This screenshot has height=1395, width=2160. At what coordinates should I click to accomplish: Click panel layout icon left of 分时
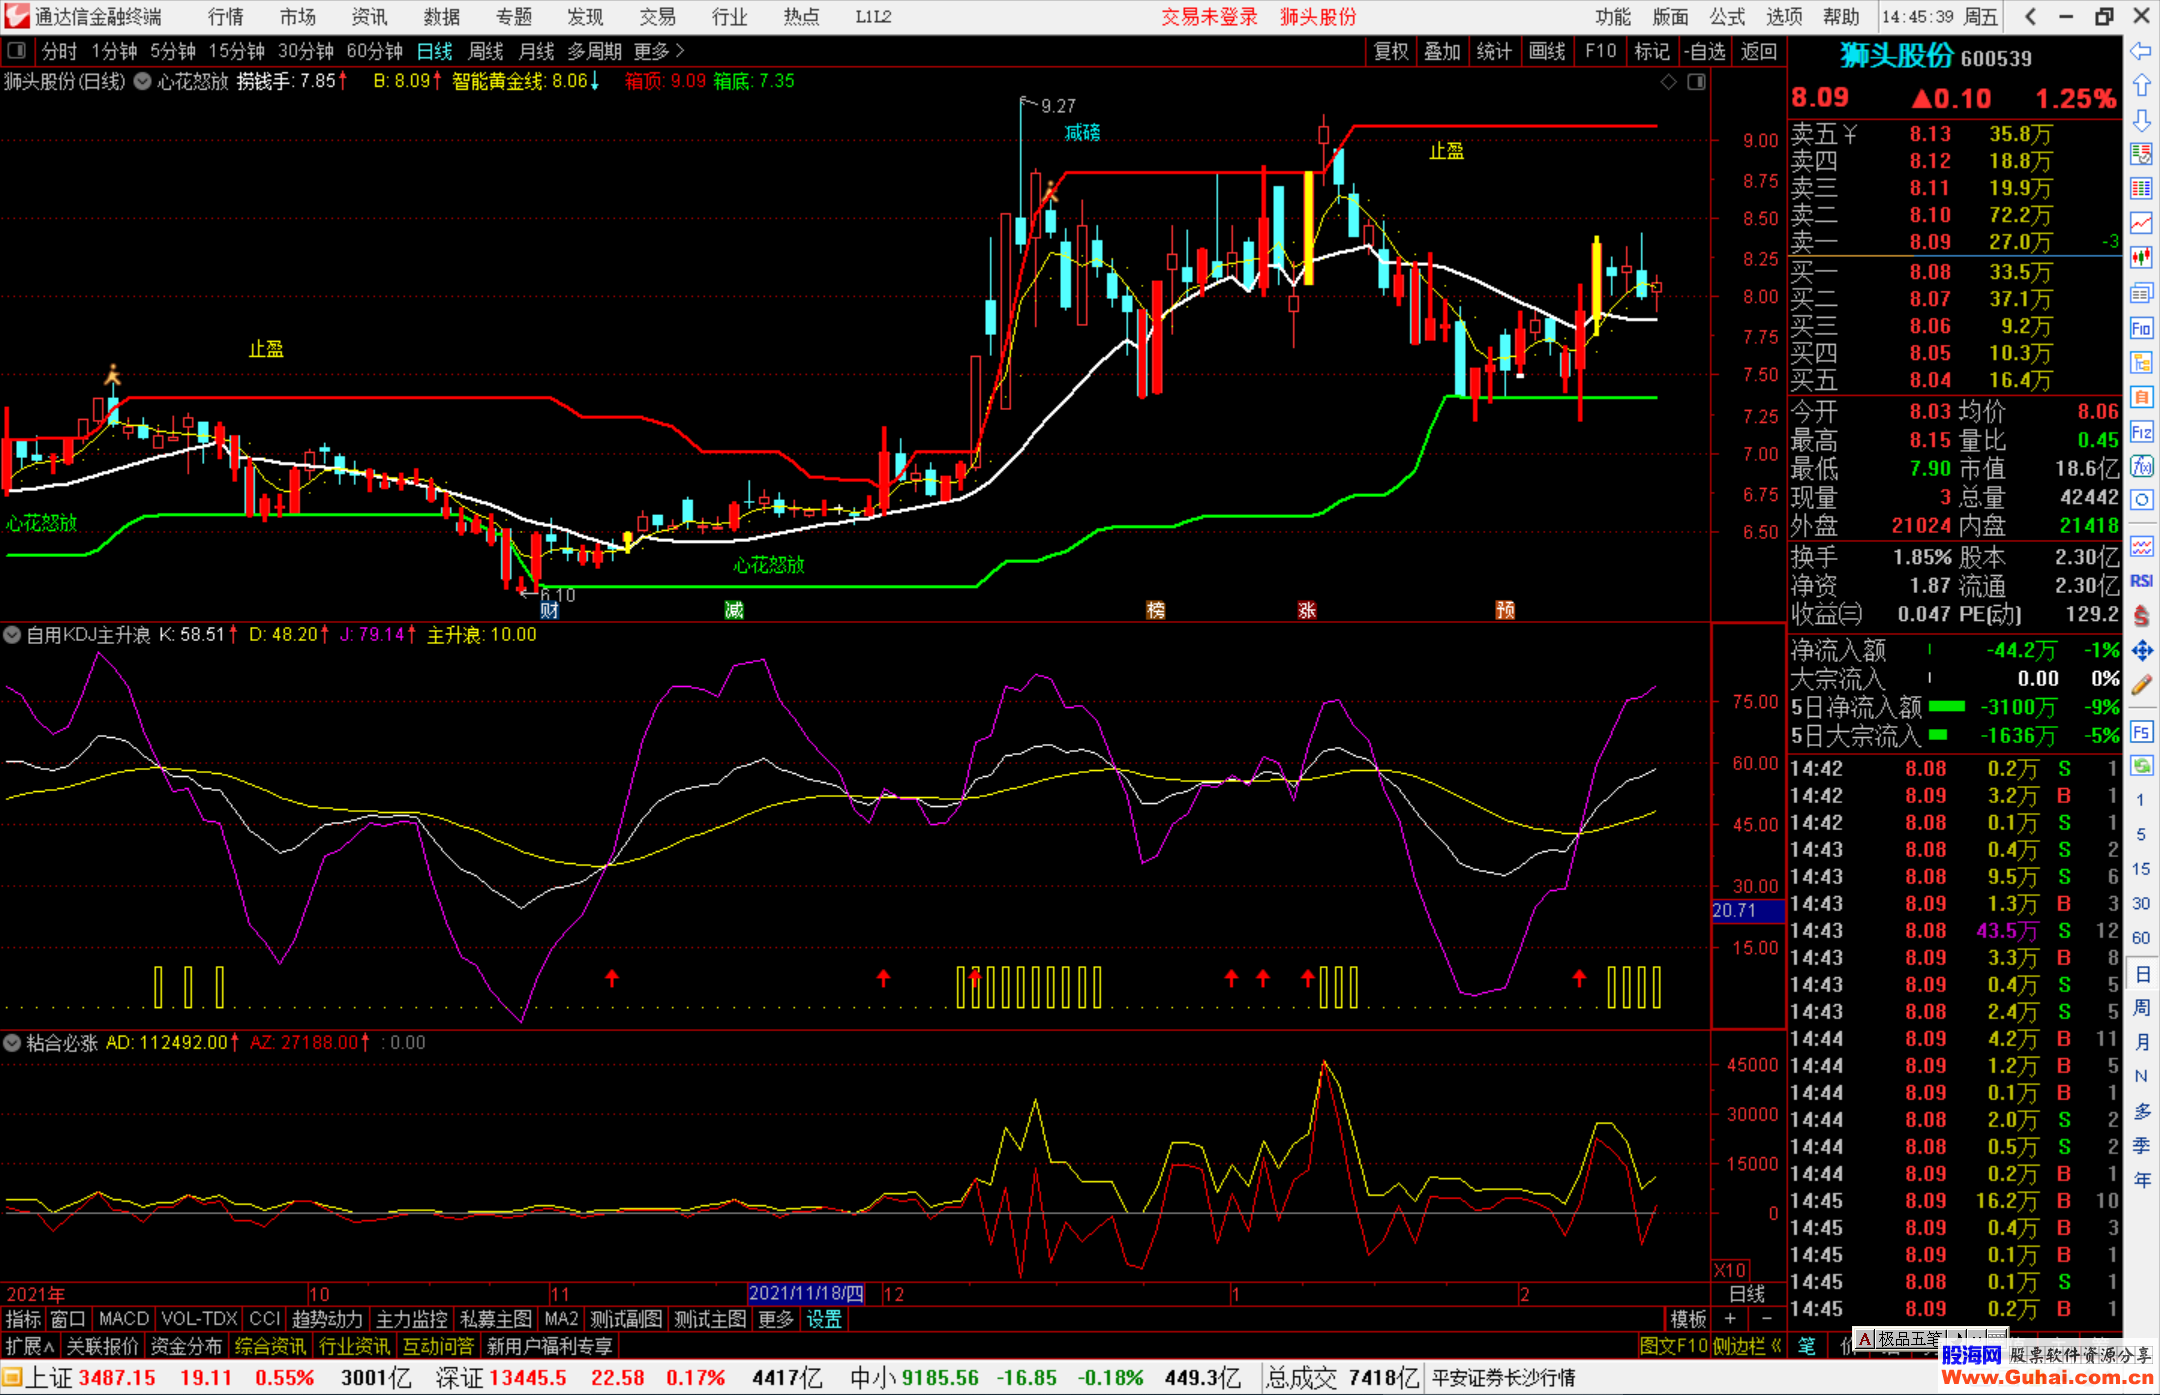pyautogui.click(x=17, y=51)
